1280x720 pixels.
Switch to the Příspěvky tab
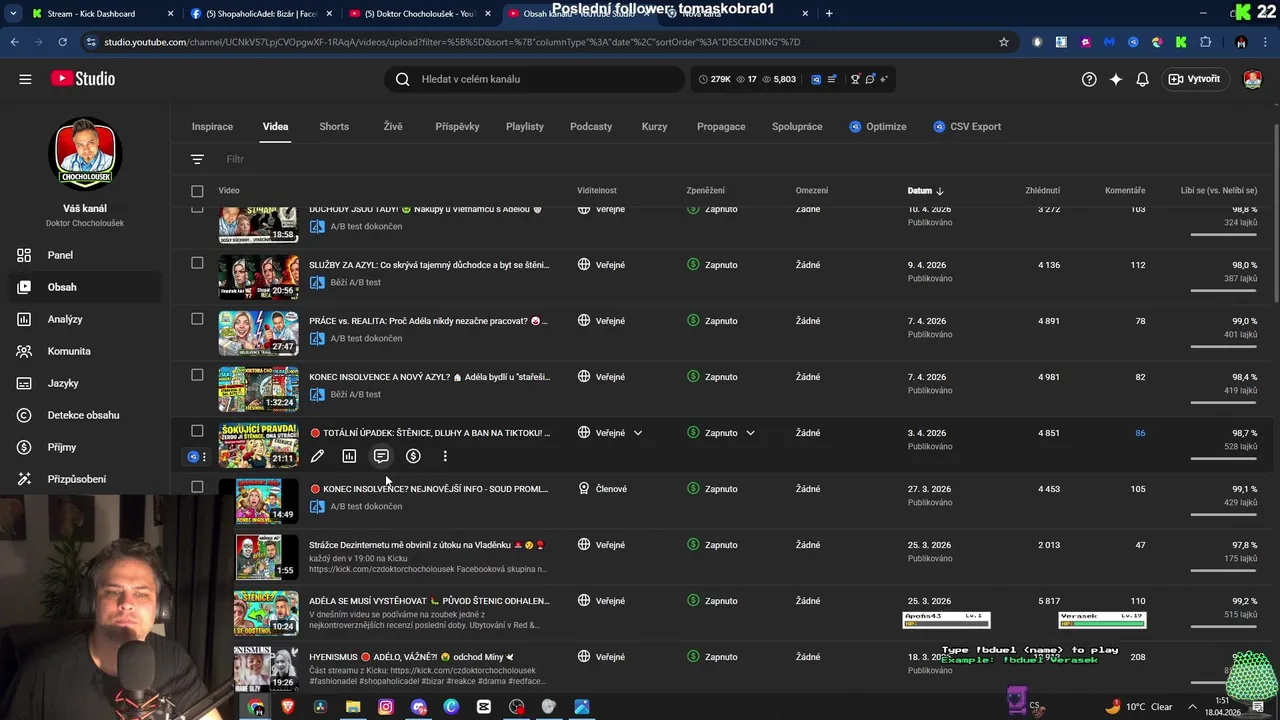click(x=457, y=127)
